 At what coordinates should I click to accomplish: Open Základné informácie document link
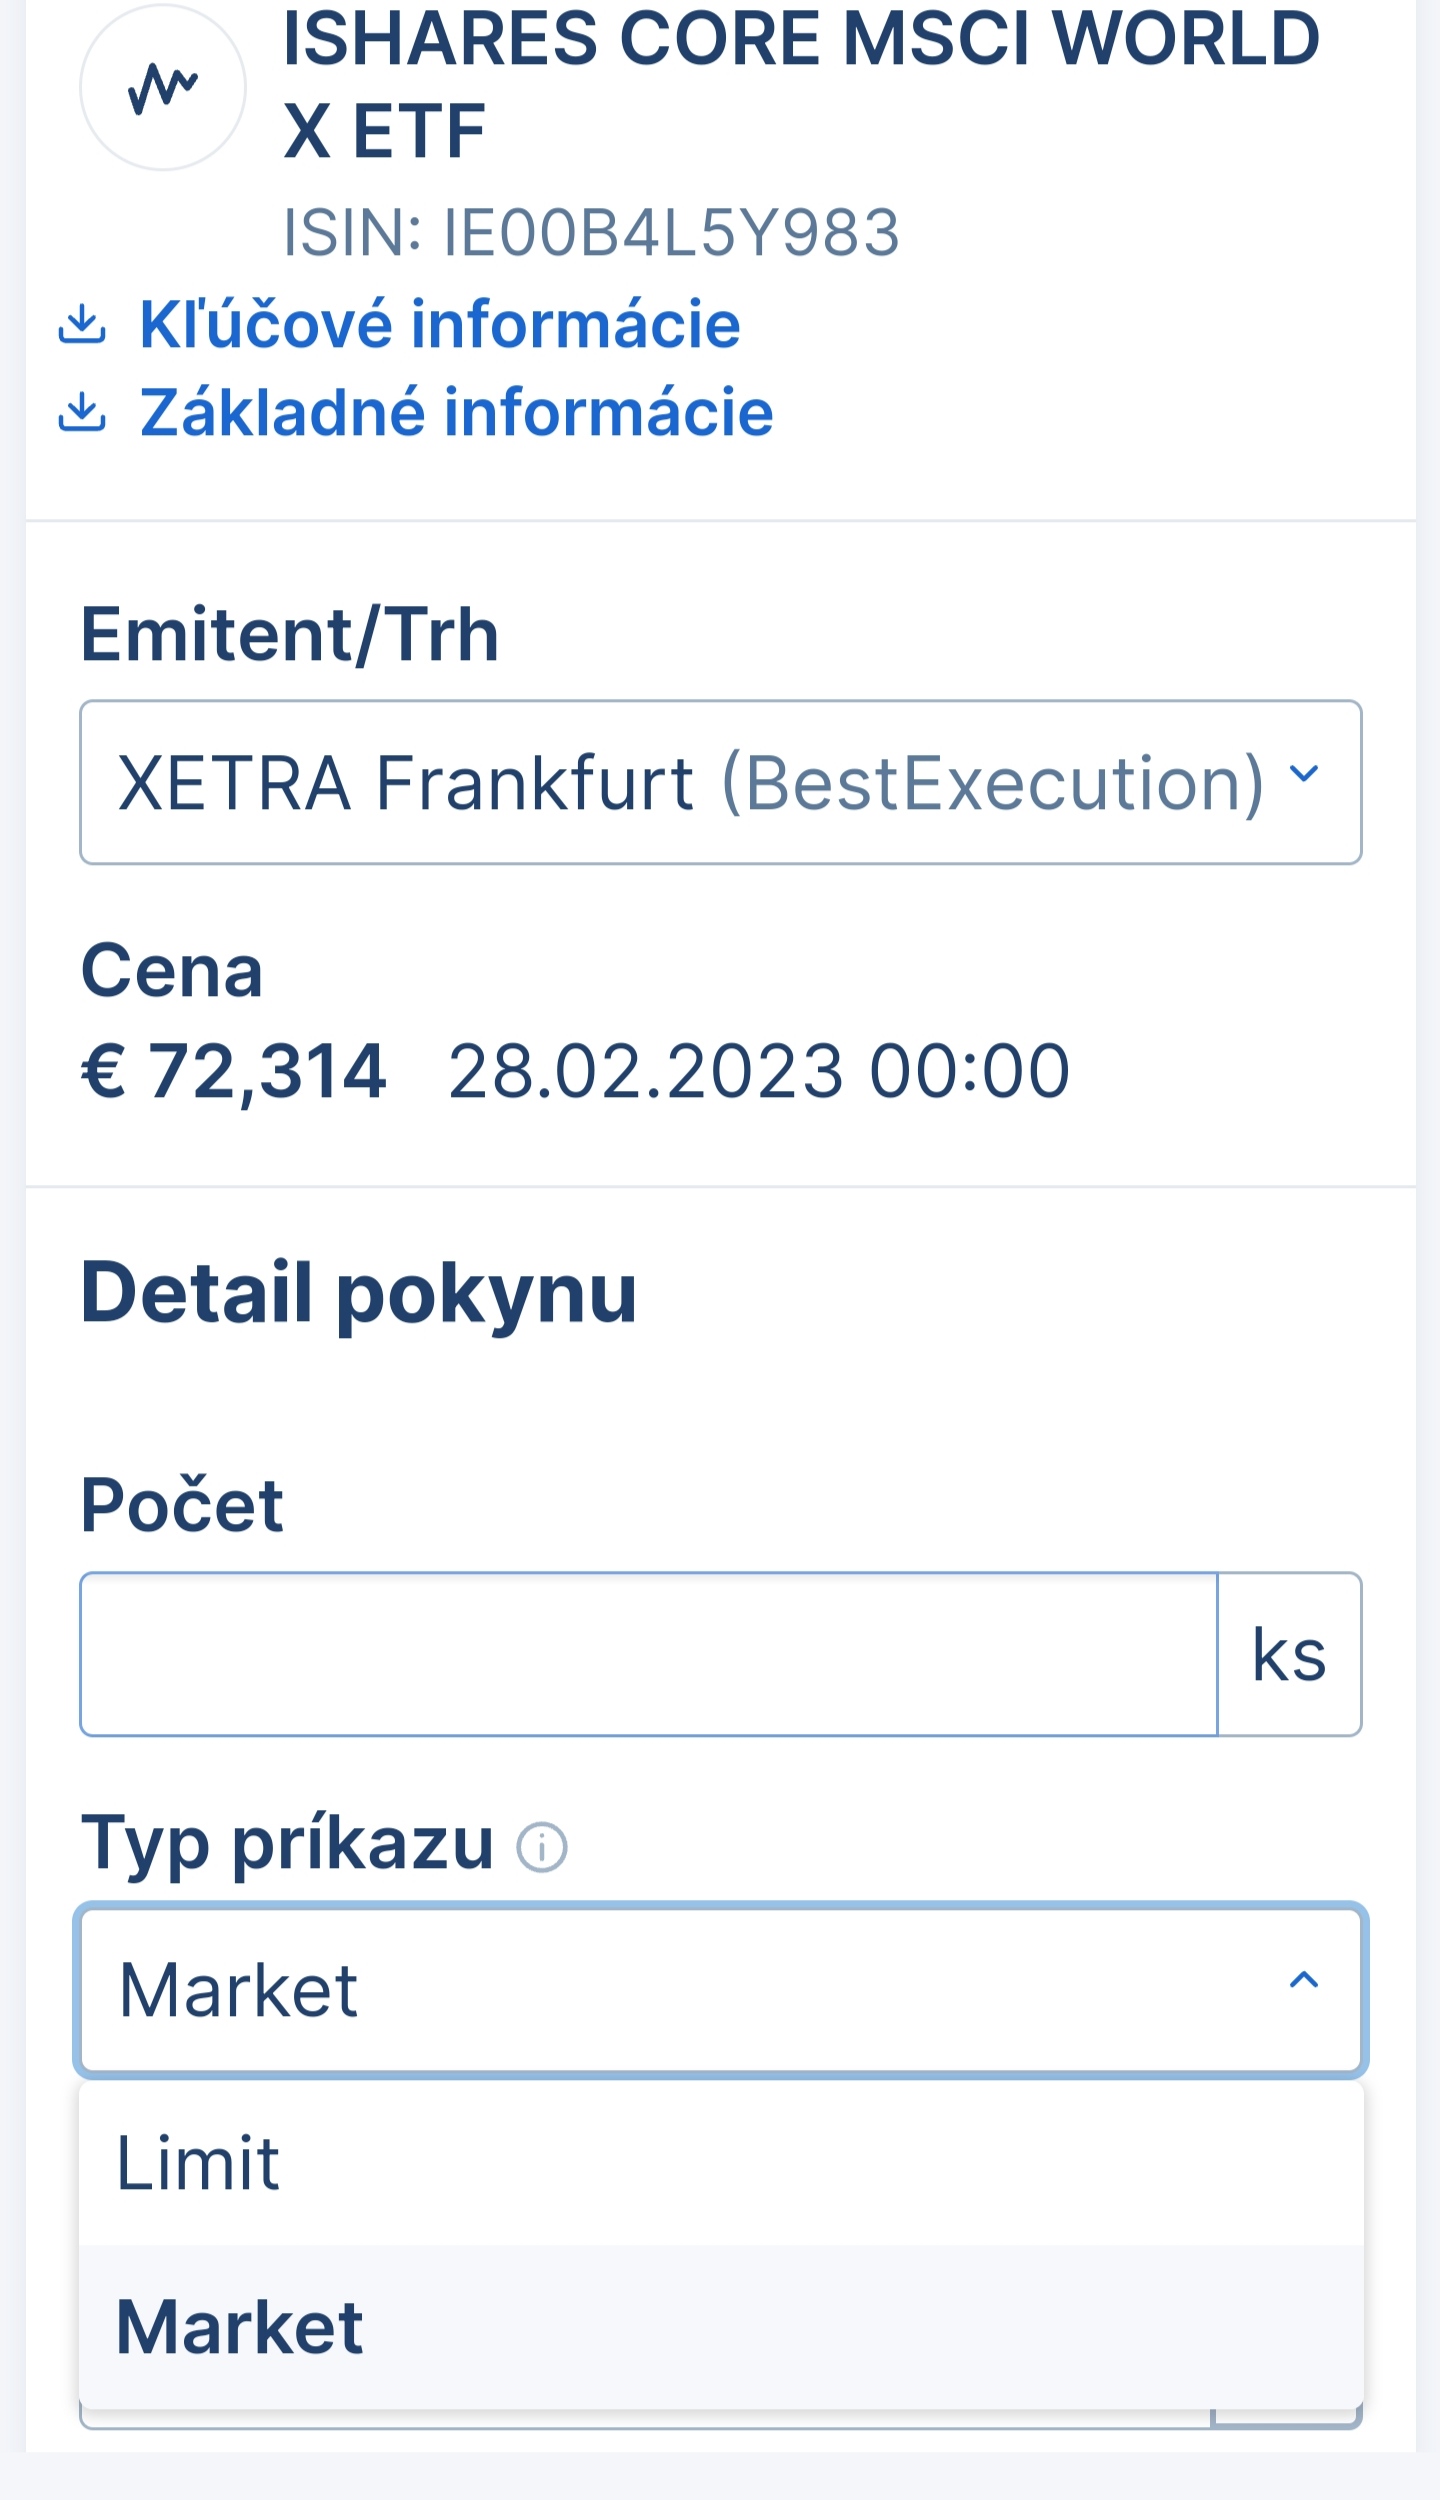click(x=457, y=412)
